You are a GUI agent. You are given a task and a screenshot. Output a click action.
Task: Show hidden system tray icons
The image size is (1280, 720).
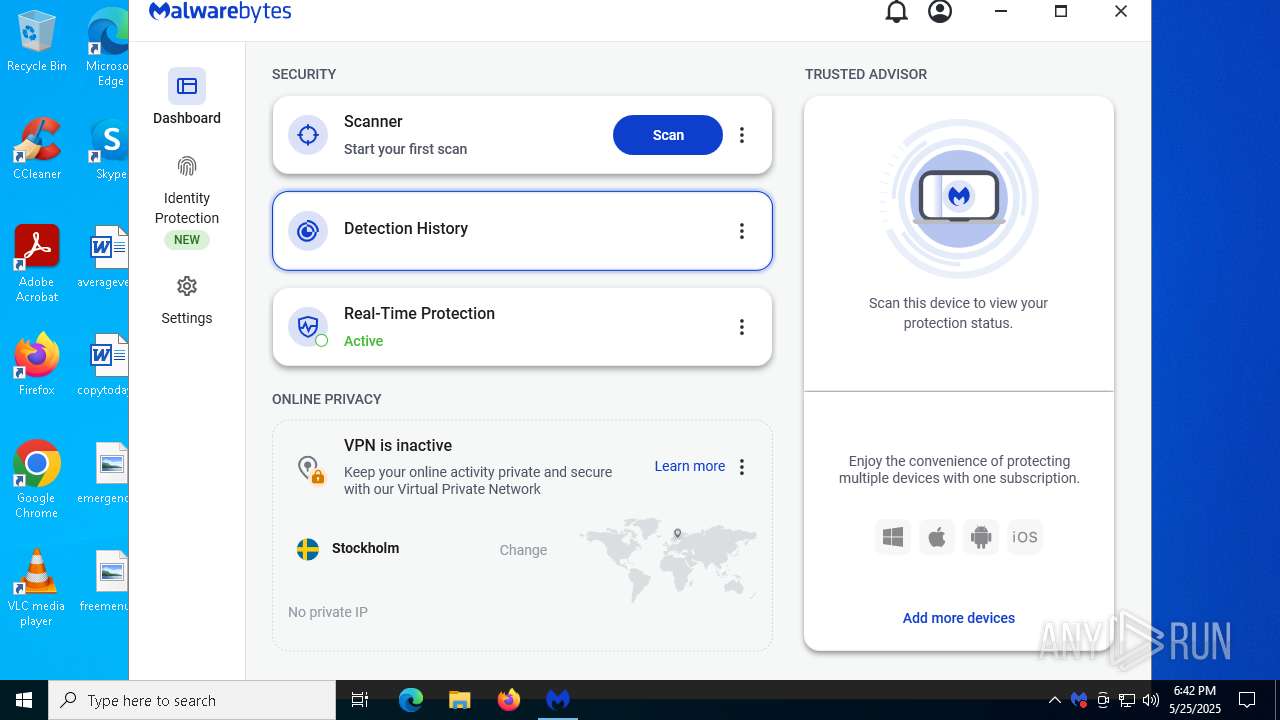pyautogui.click(x=1054, y=700)
